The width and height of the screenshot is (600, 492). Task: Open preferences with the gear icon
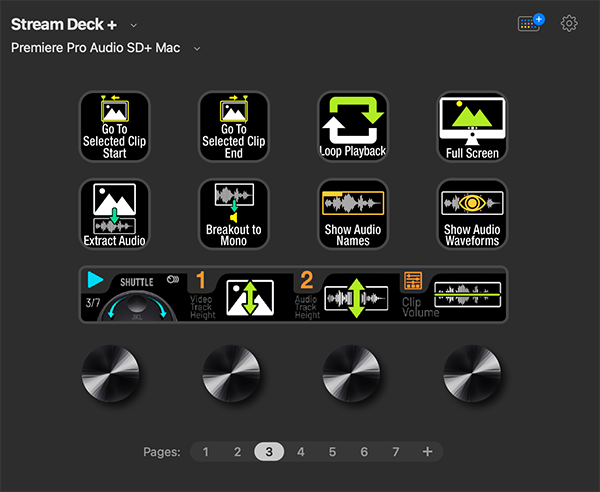tap(569, 24)
